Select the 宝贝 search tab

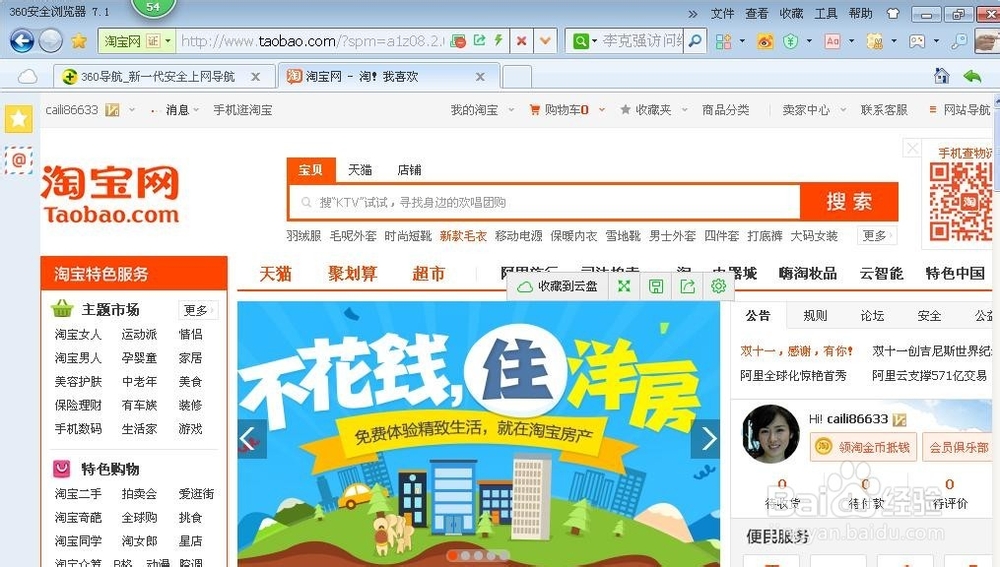pos(311,170)
